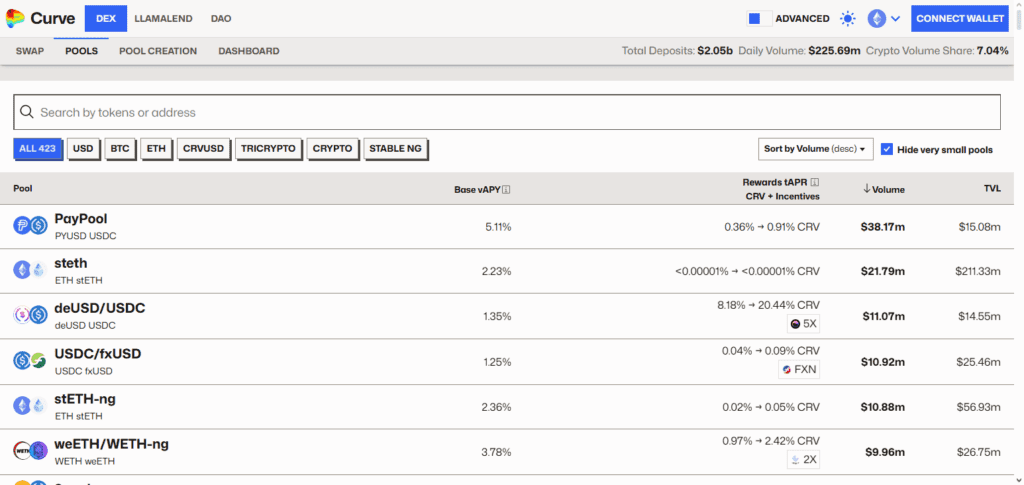The width and height of the screenshot is (1024, 485).
Task: Filter pools by USD
Action: coord(83,149)
